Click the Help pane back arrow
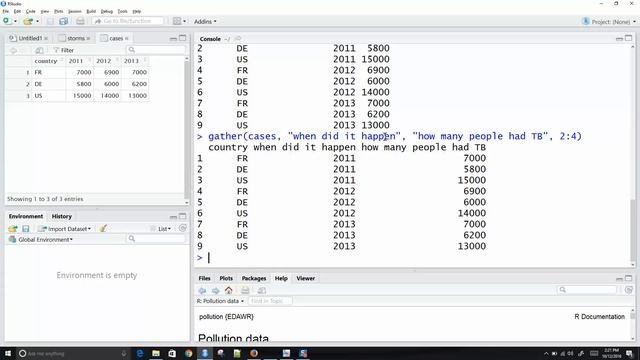 202,290
